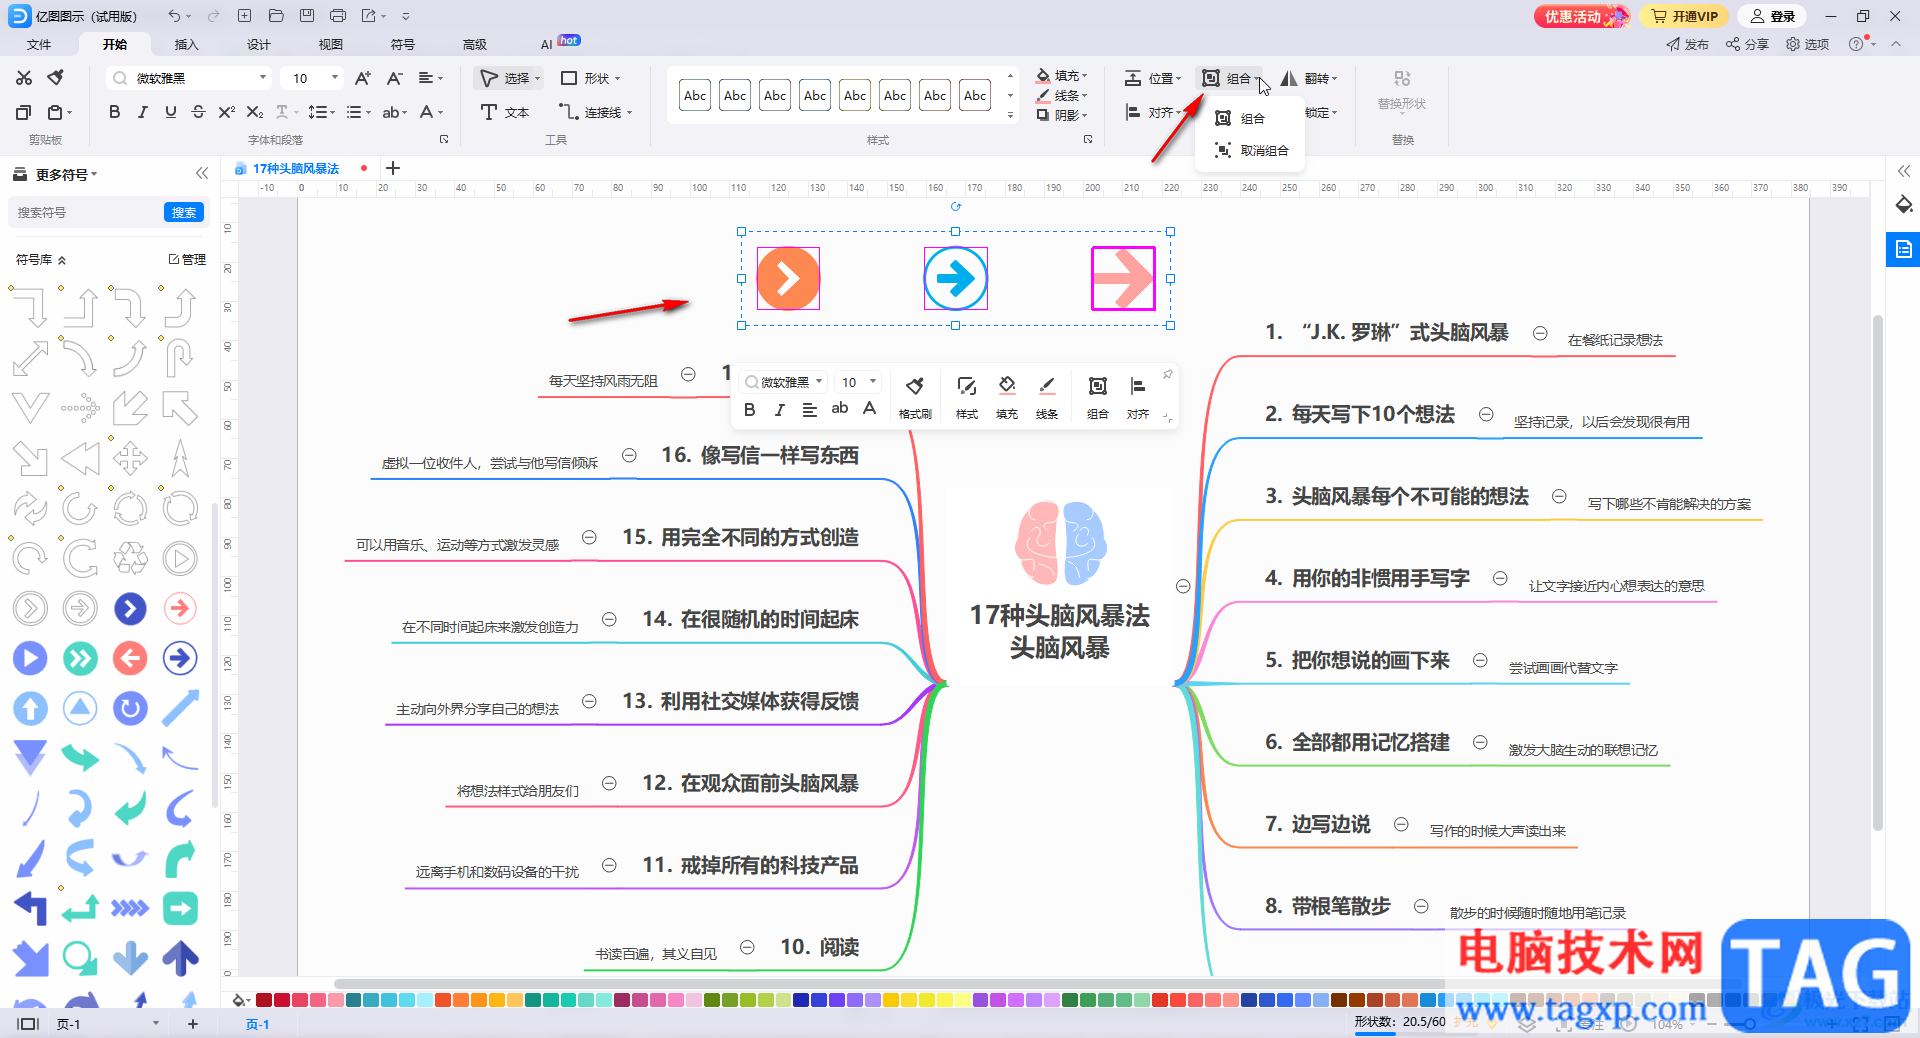Pick the dark blue swatch in the bottom palette
This screenshot has height=1038, width=1920.
pyautogui.click(x=801, y=1000)
